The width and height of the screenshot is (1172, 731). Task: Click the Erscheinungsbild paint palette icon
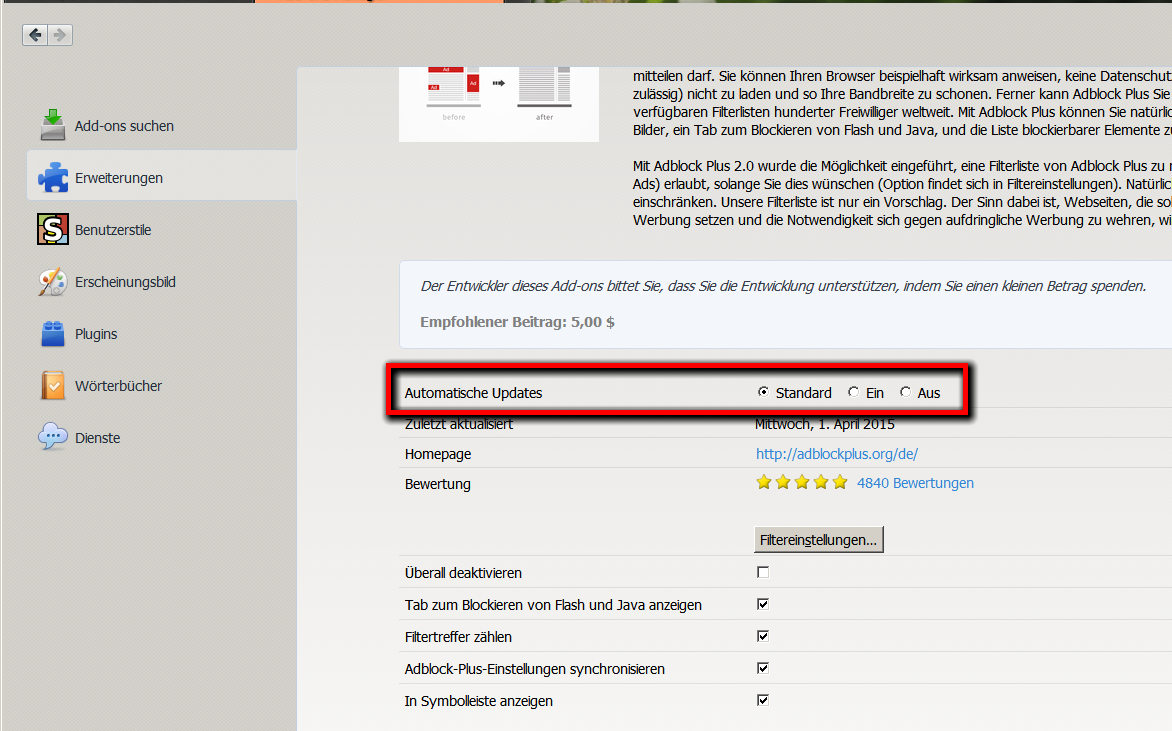pyautogui.click(x=53, y=282)
